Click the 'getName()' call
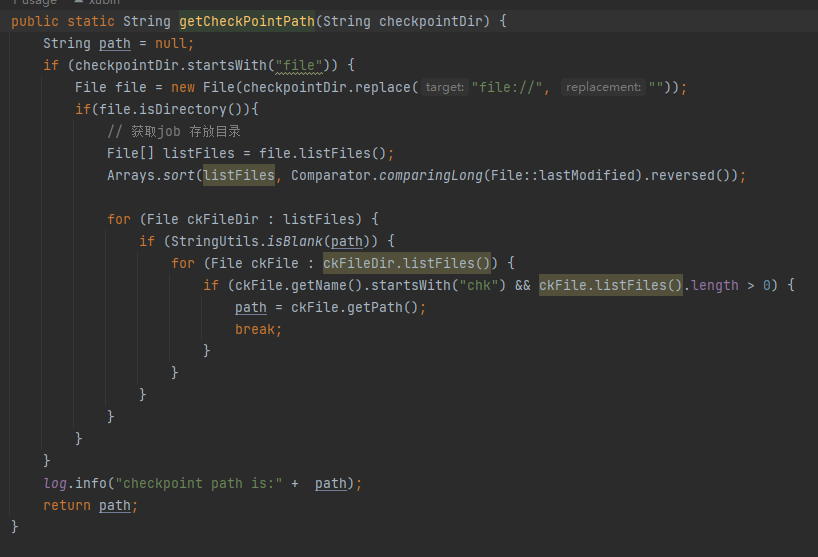 (327, 285)
